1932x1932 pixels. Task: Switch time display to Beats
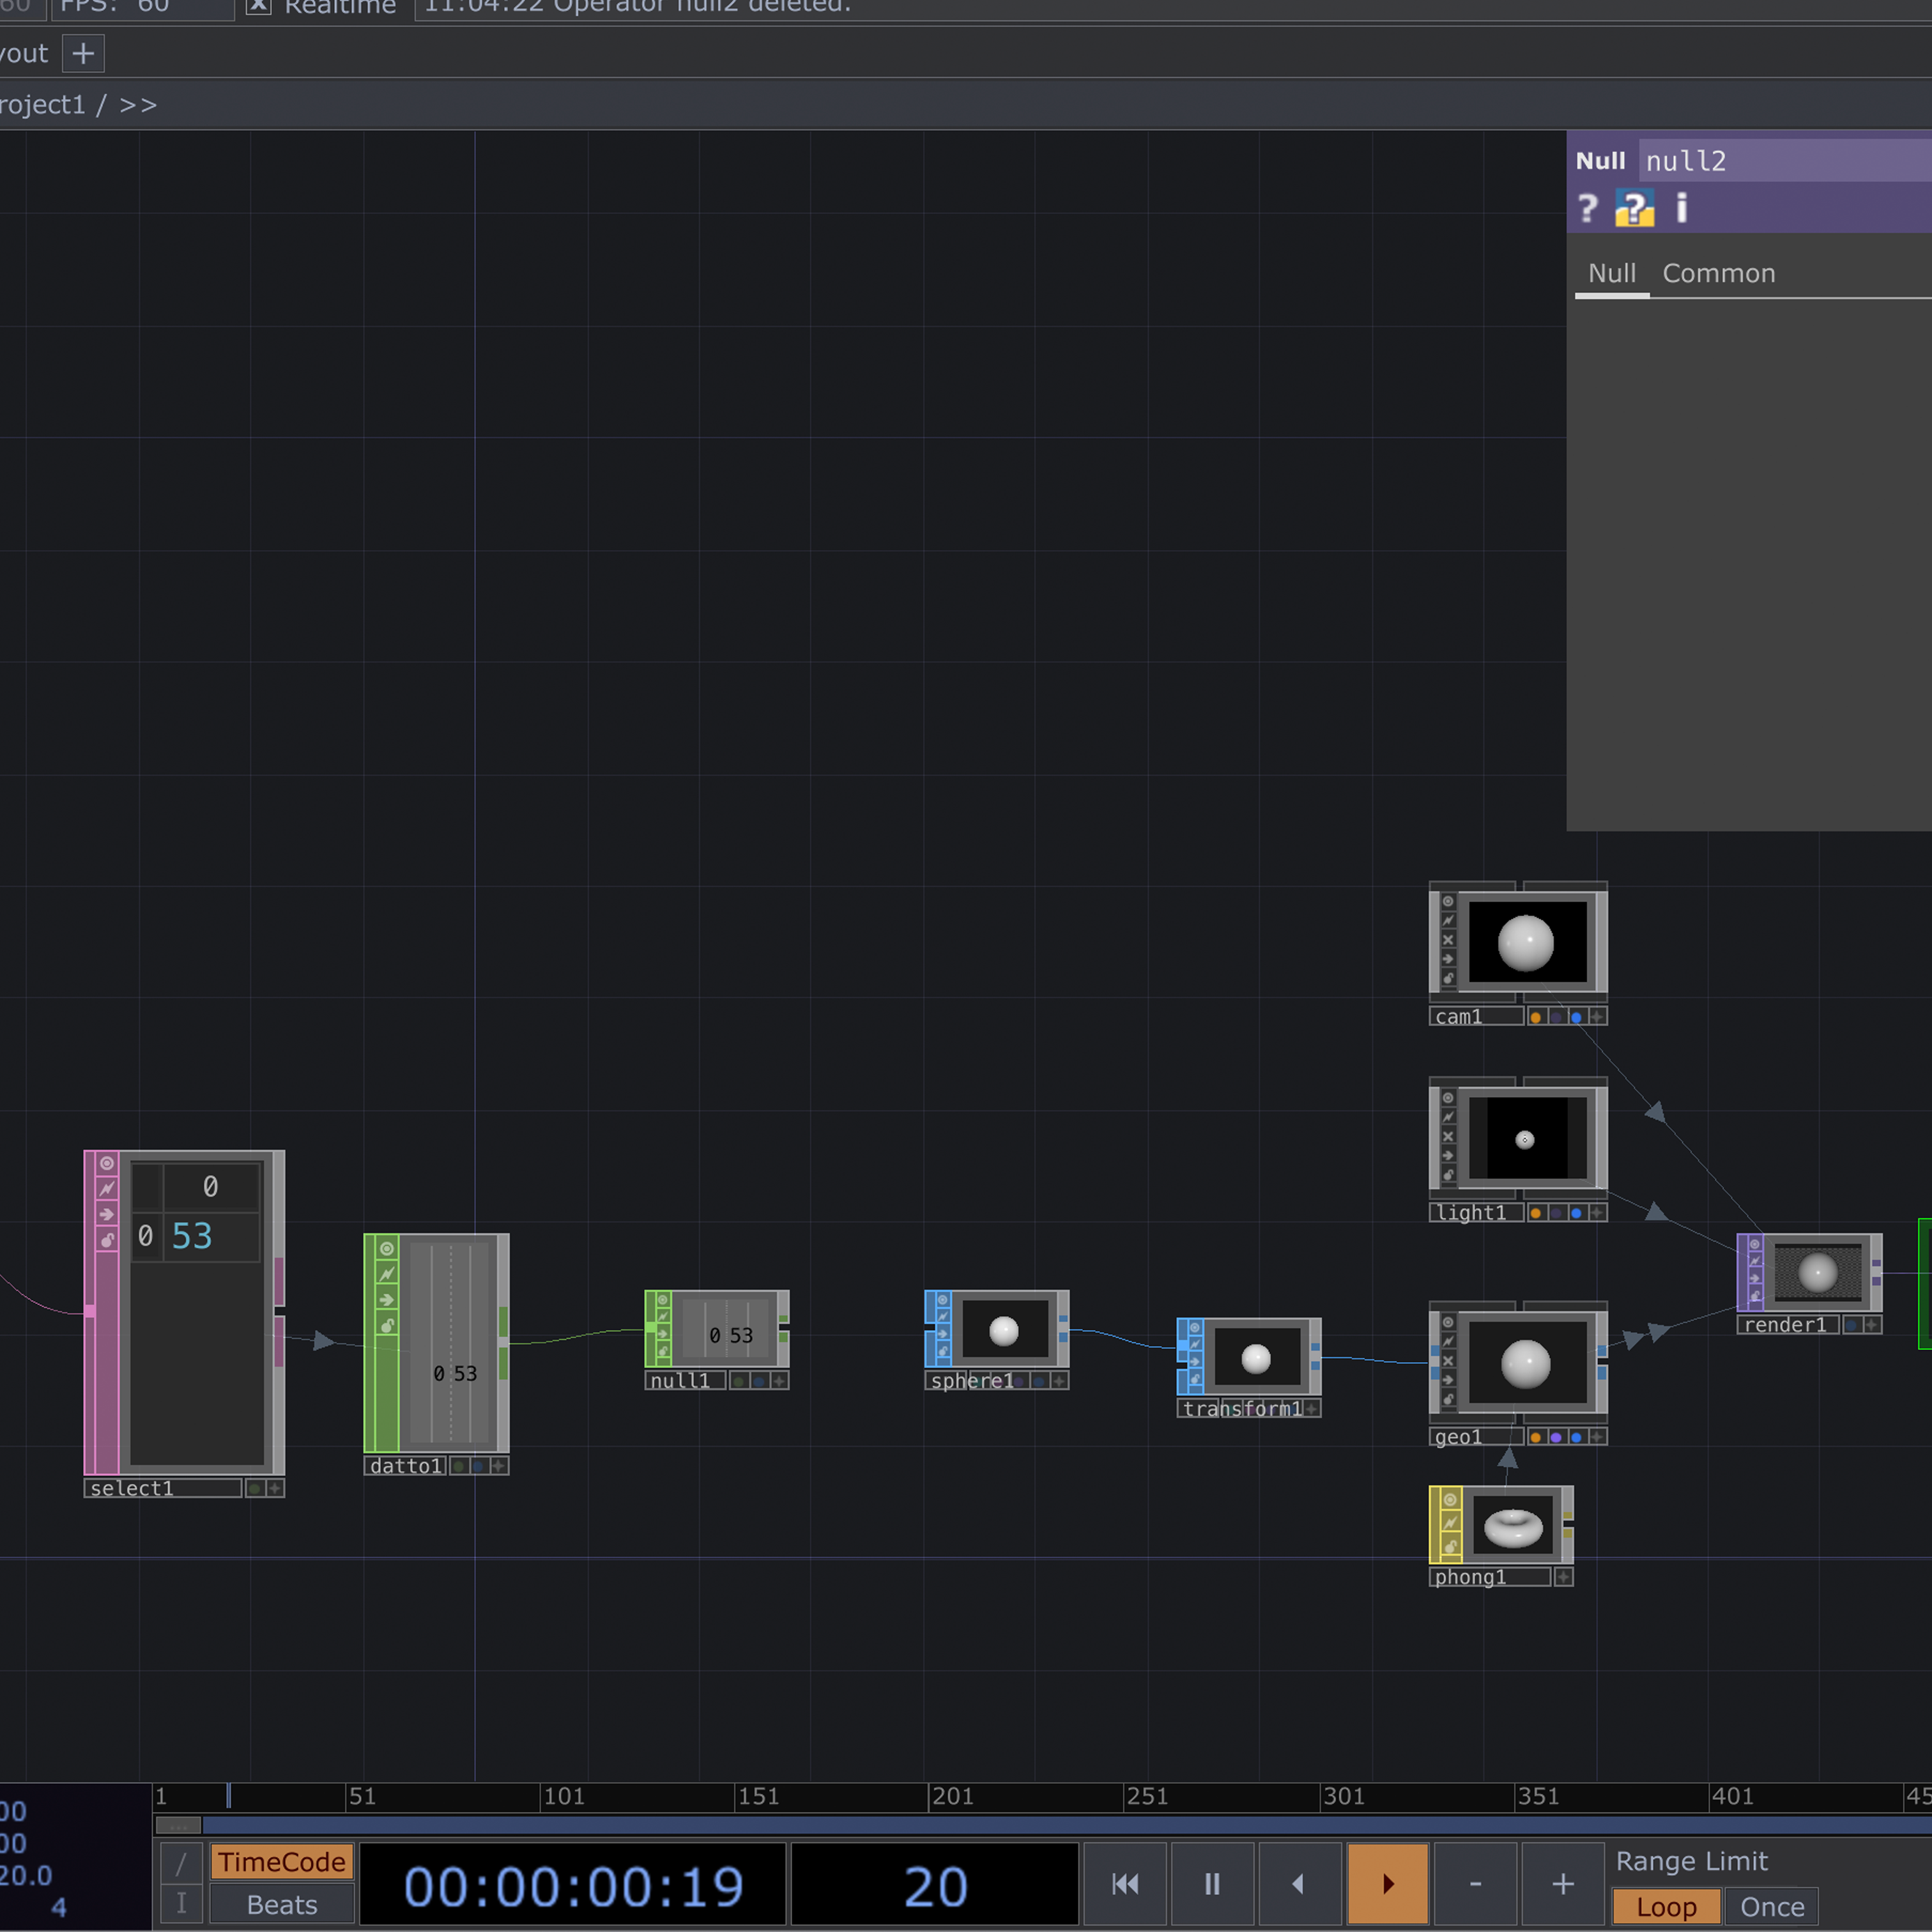281,1904
